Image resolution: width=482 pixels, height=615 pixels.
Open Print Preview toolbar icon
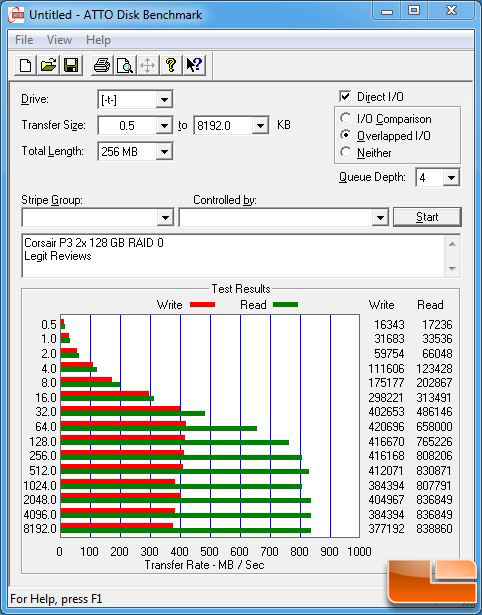coord(125,65)
